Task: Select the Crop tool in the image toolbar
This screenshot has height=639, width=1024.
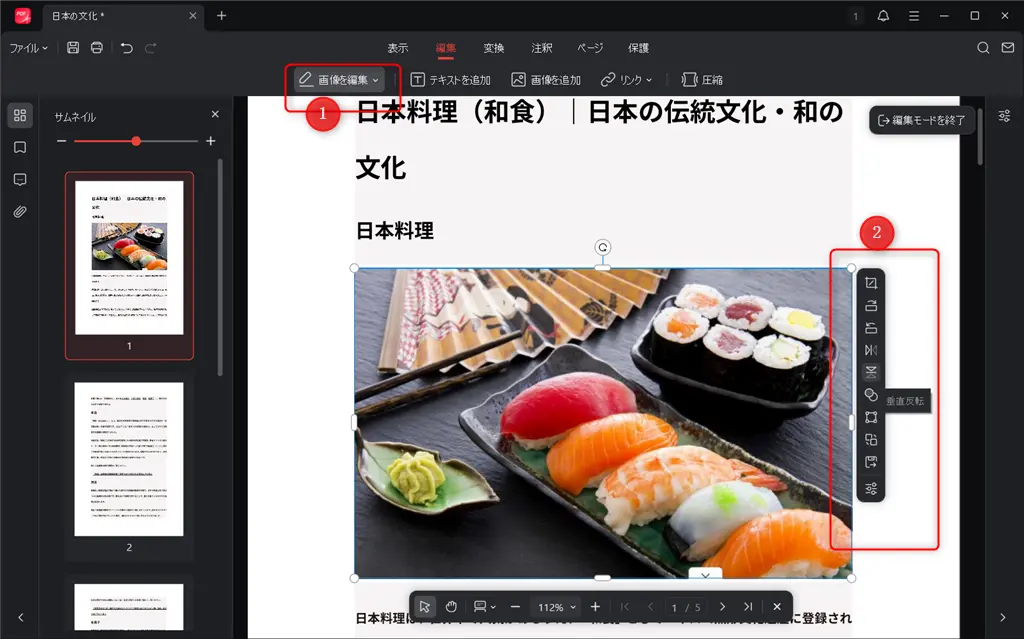Action: point(870,285)
